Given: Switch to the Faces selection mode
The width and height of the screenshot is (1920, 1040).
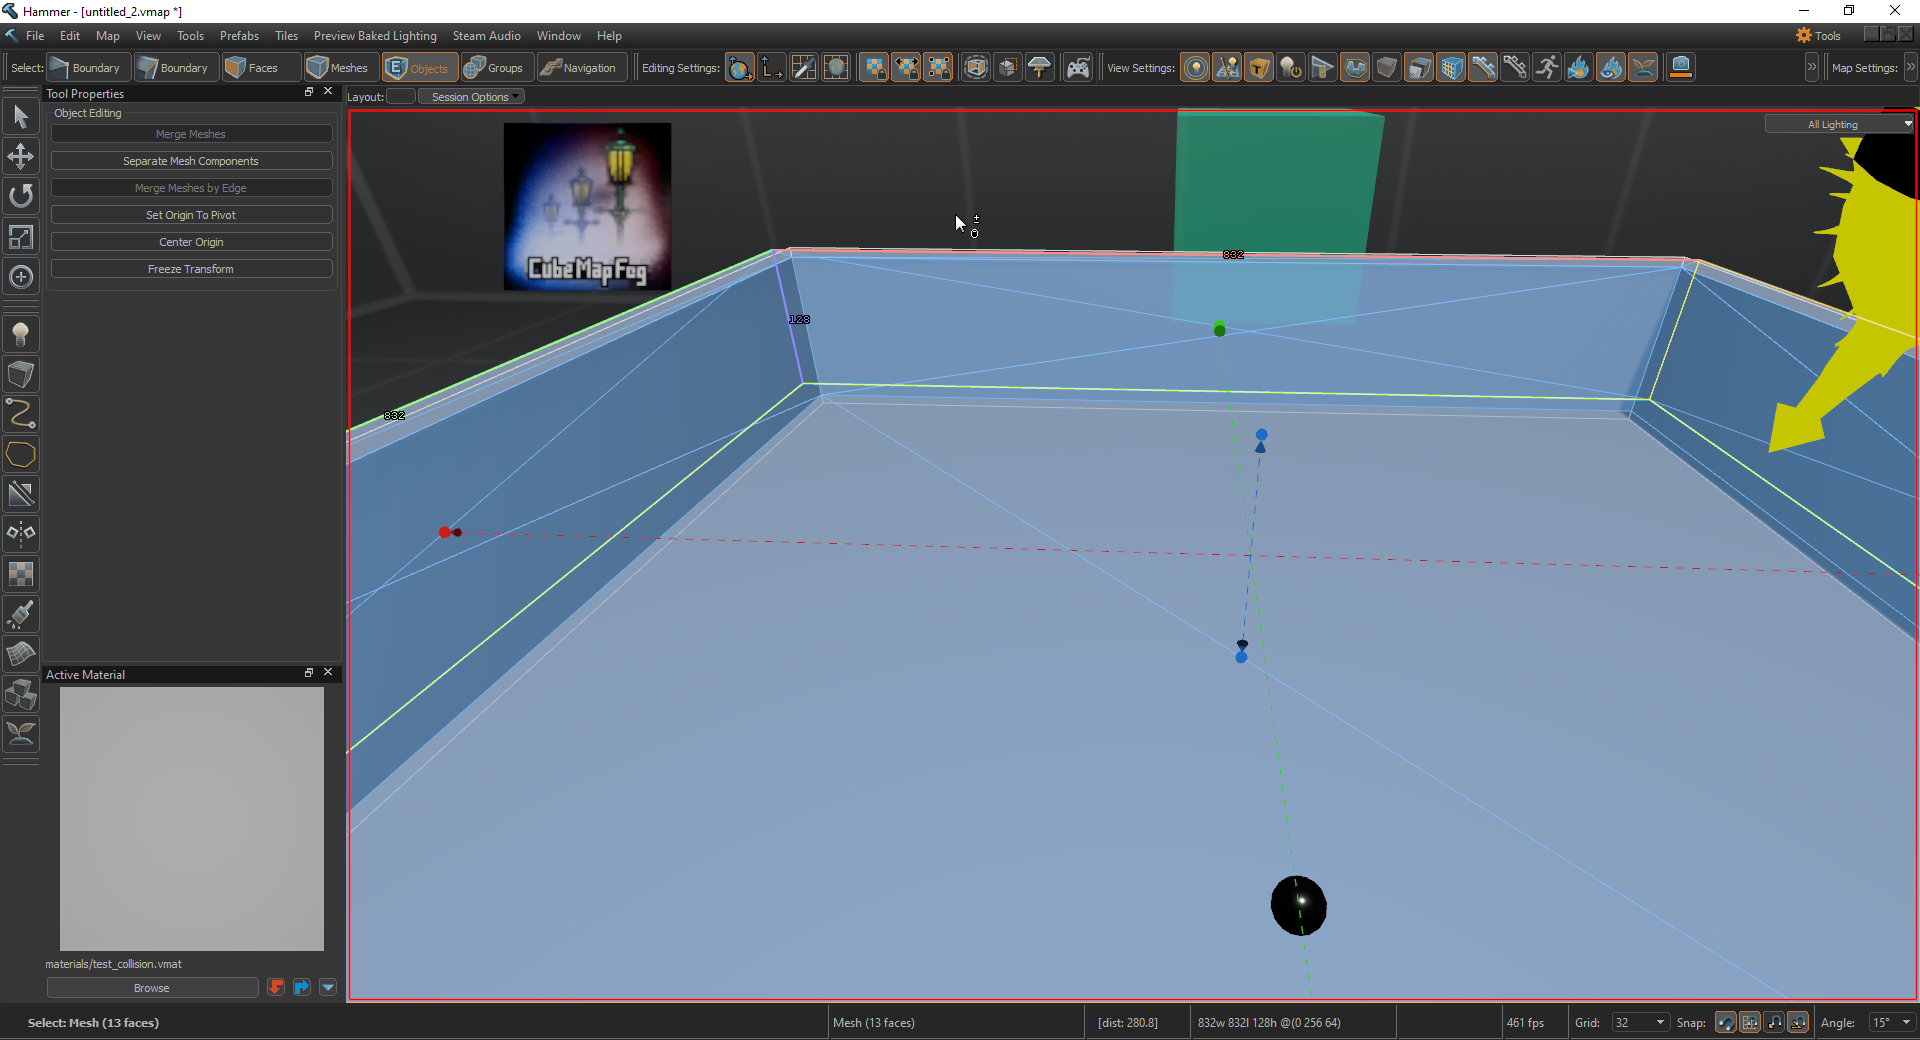Looking at the screenshot, I should click(x=259, y=67).
